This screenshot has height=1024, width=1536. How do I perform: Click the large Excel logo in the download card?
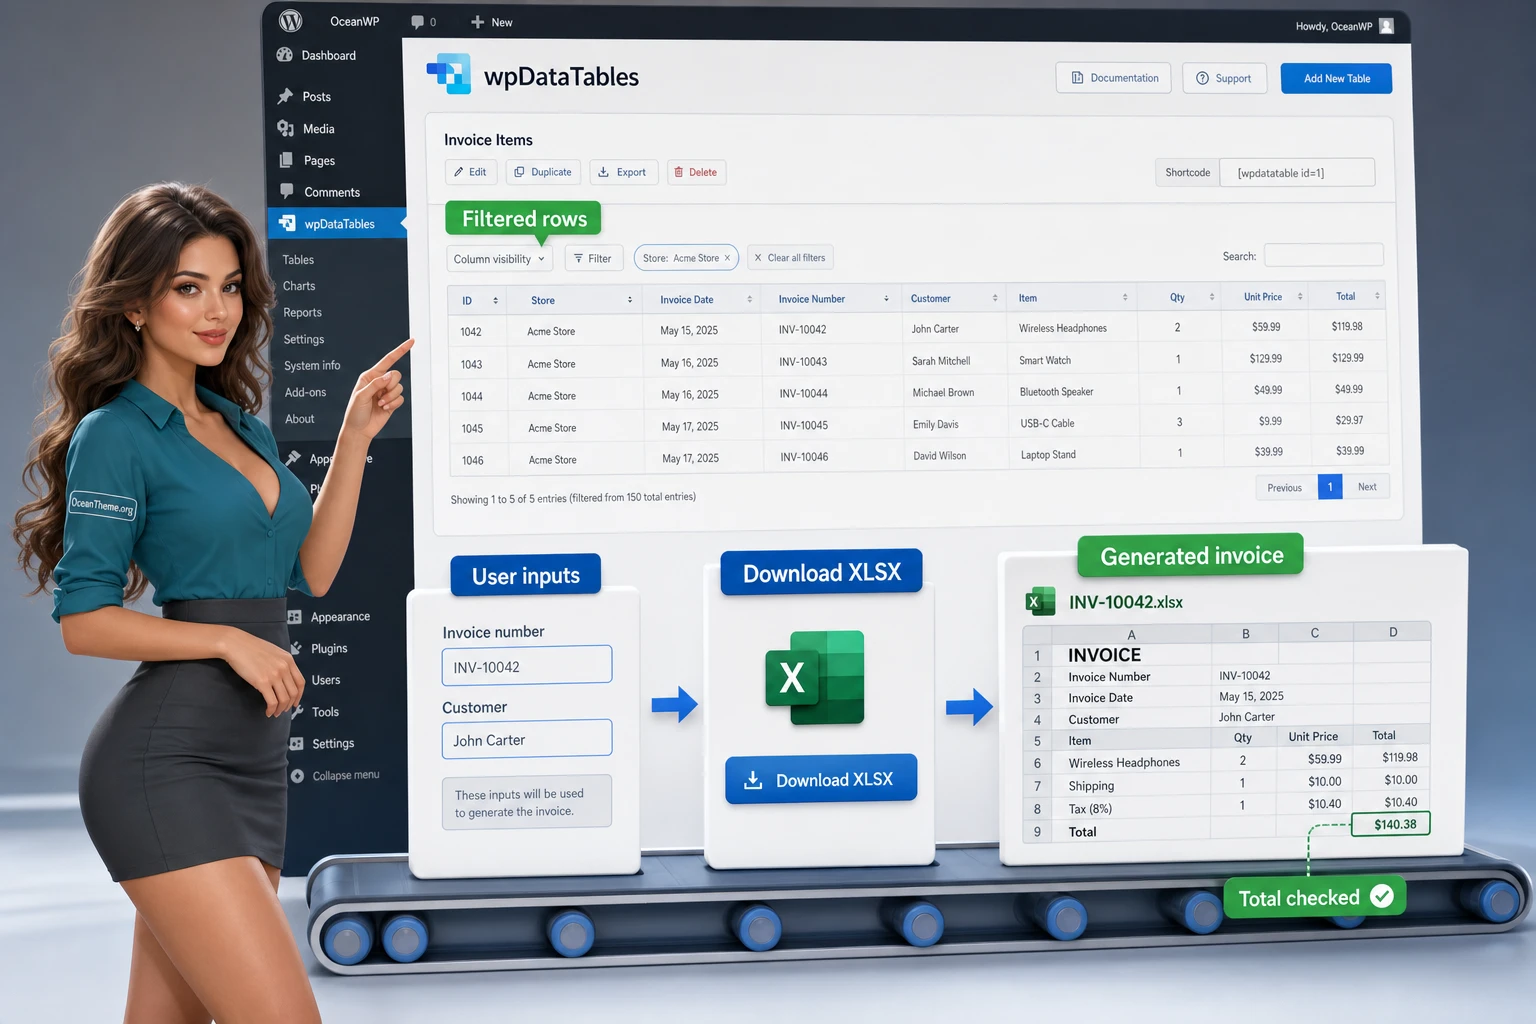[x=815, y=678]
